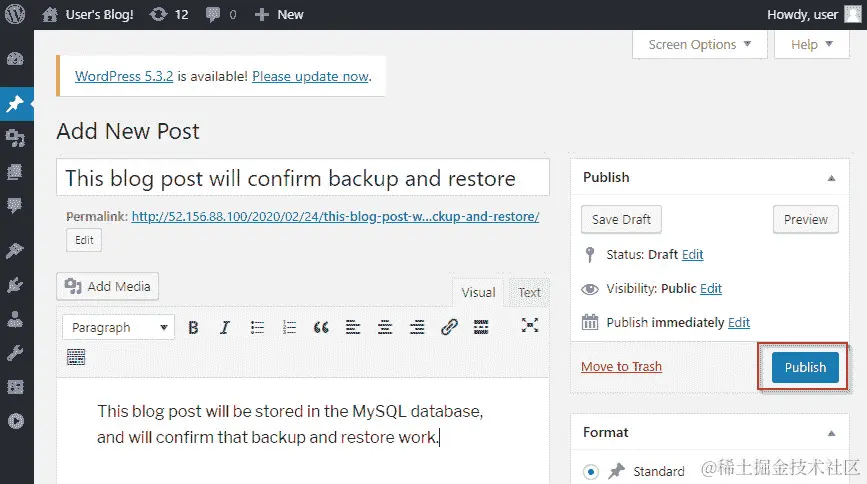Edit Public visibility setting
The width and height of the screenshot is (867, 484).
click(711, 289)
